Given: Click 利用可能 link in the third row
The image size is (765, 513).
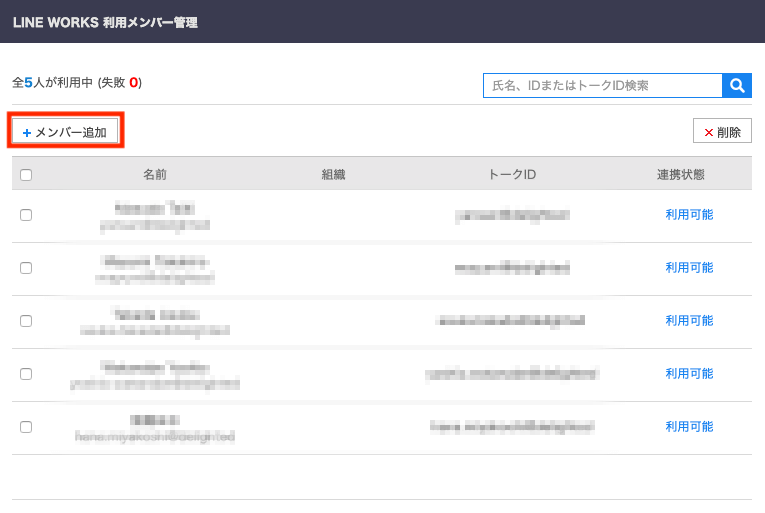Looking at the screenshot, I should pos(689,321).
